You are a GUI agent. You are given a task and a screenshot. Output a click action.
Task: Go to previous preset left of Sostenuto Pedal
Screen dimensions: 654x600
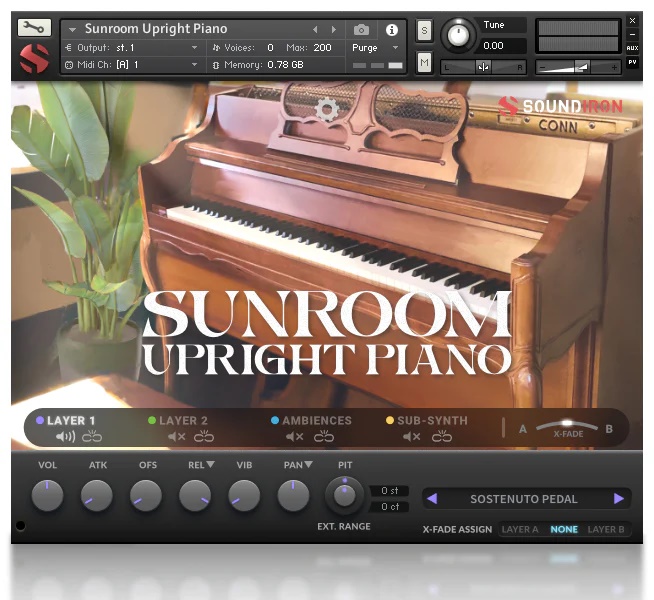[x=432, y=498]
